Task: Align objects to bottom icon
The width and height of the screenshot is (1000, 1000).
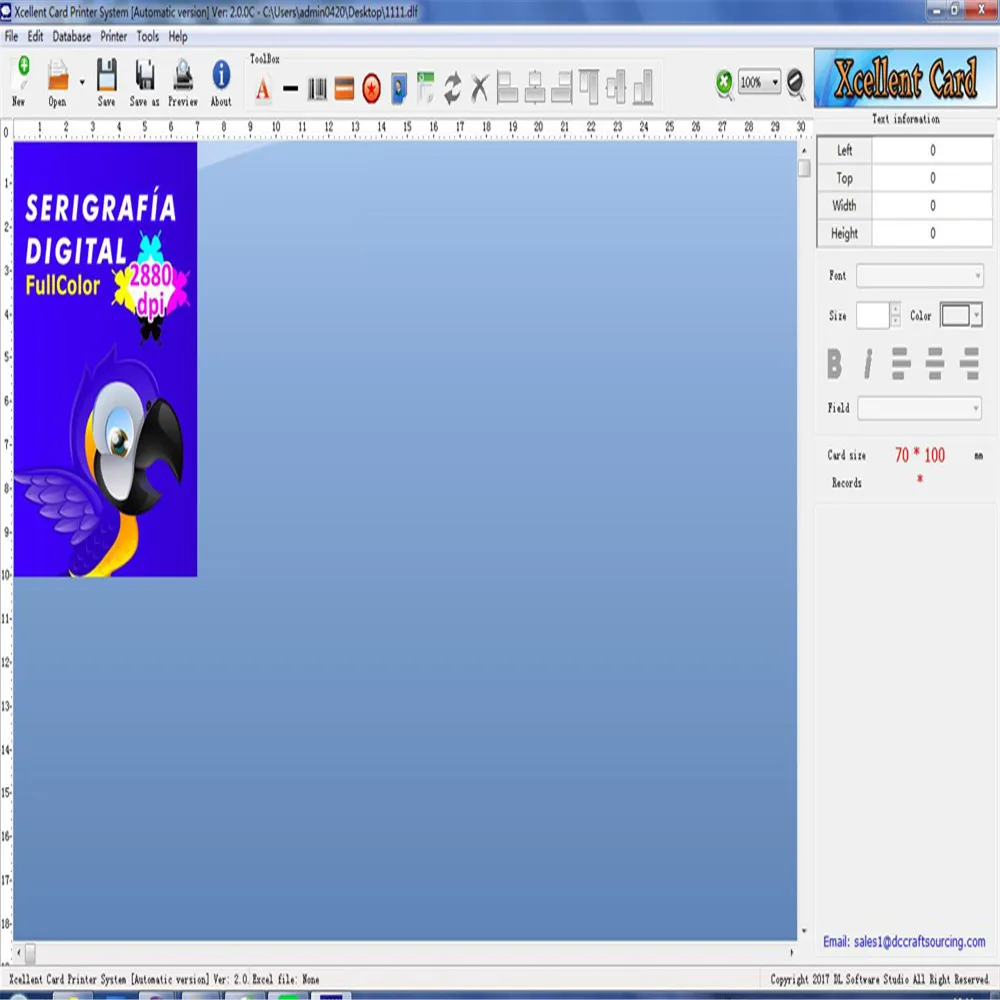Action: tap(643, 87)
